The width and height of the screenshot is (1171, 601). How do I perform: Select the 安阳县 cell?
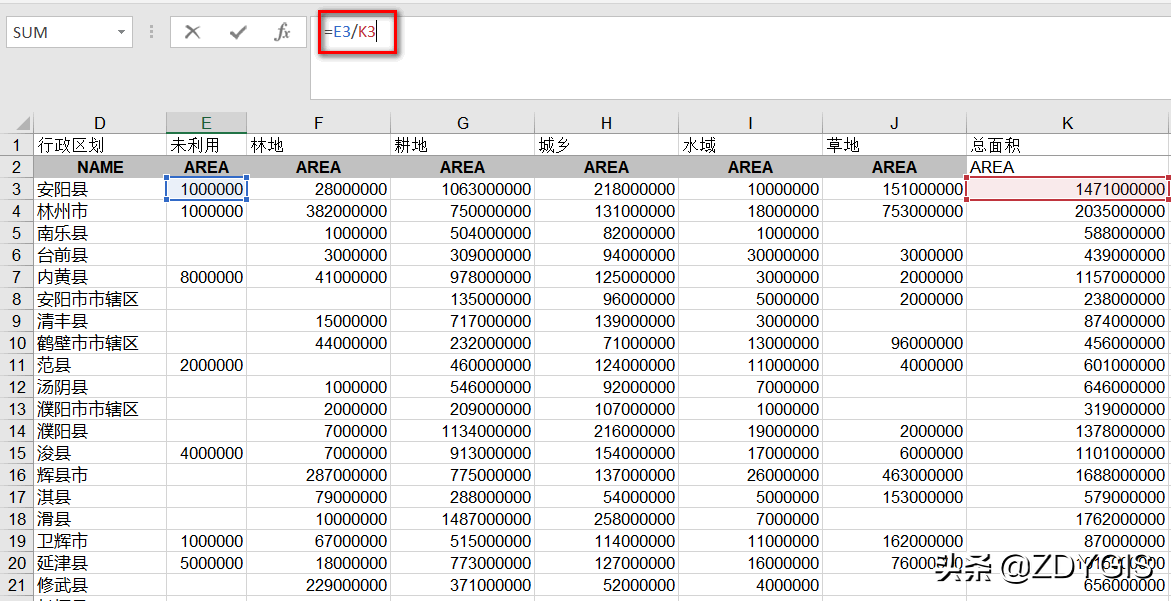(x=100, y=190)
